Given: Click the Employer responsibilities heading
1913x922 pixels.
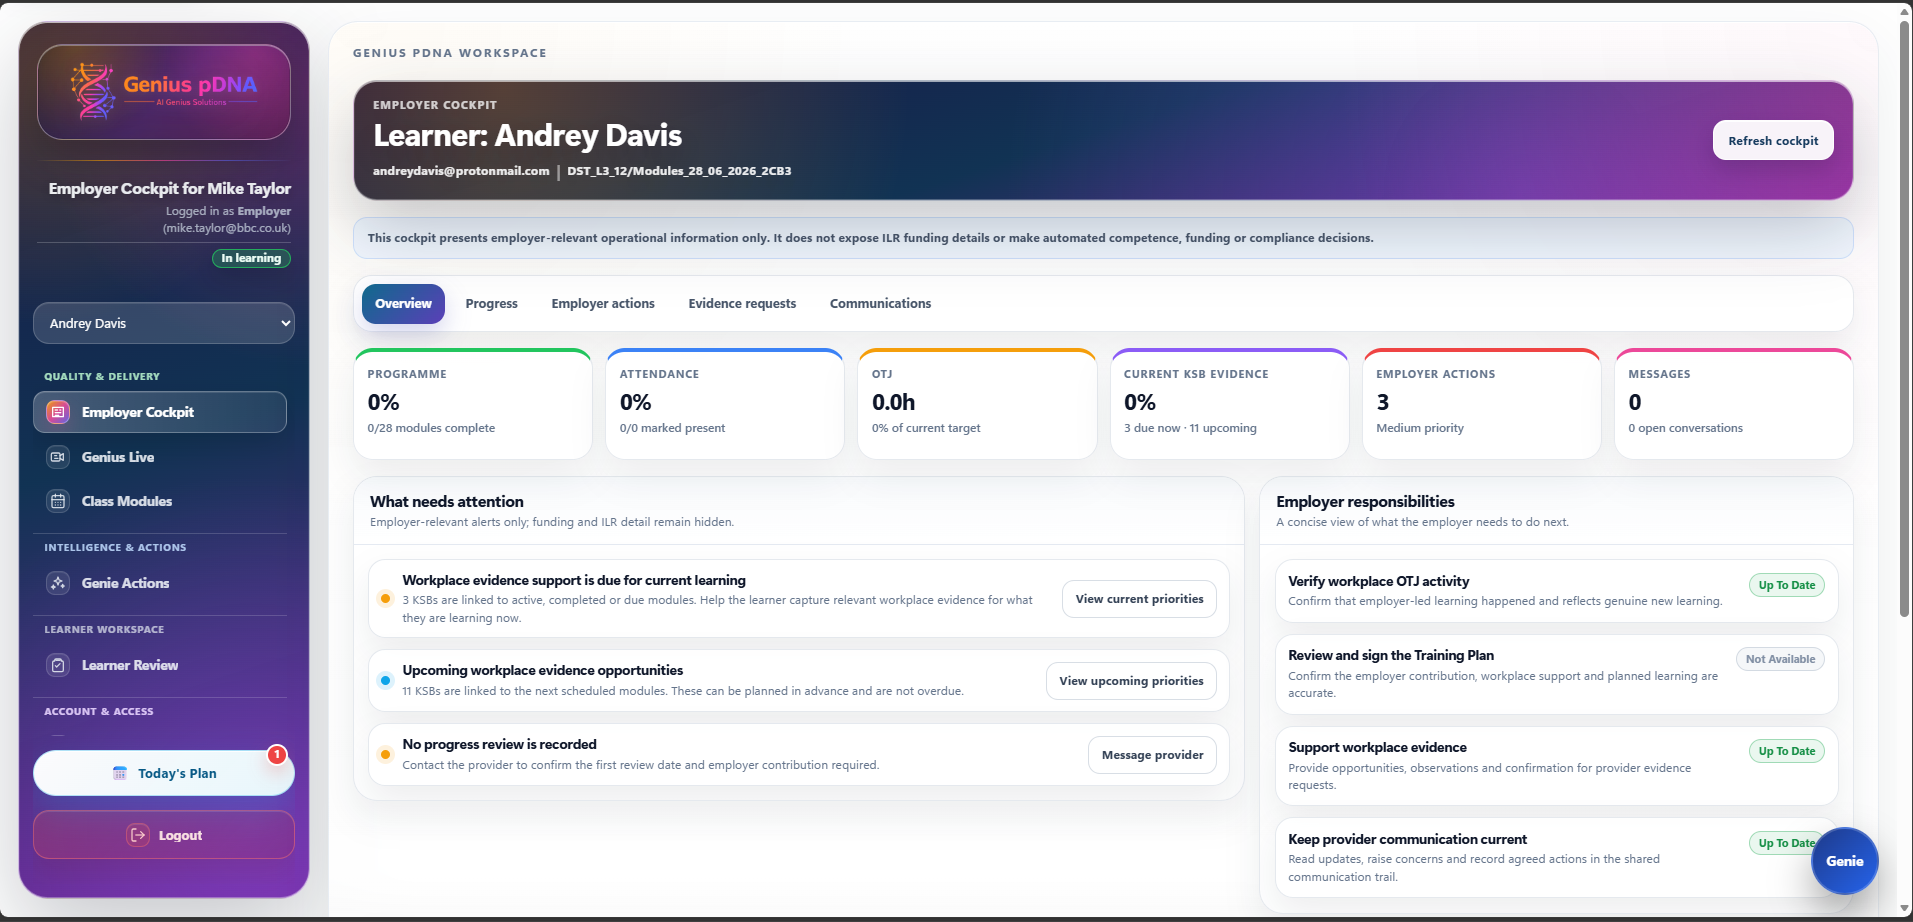Looking at the screenshot, I should pyautogui.click(x=1365, y=501).
